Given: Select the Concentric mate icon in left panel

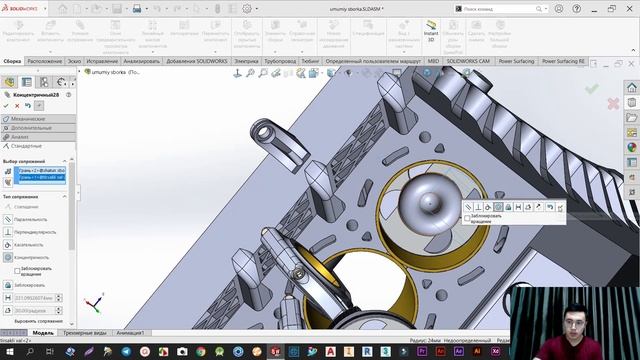Looking at the screenshot, I should click(8, 258).
